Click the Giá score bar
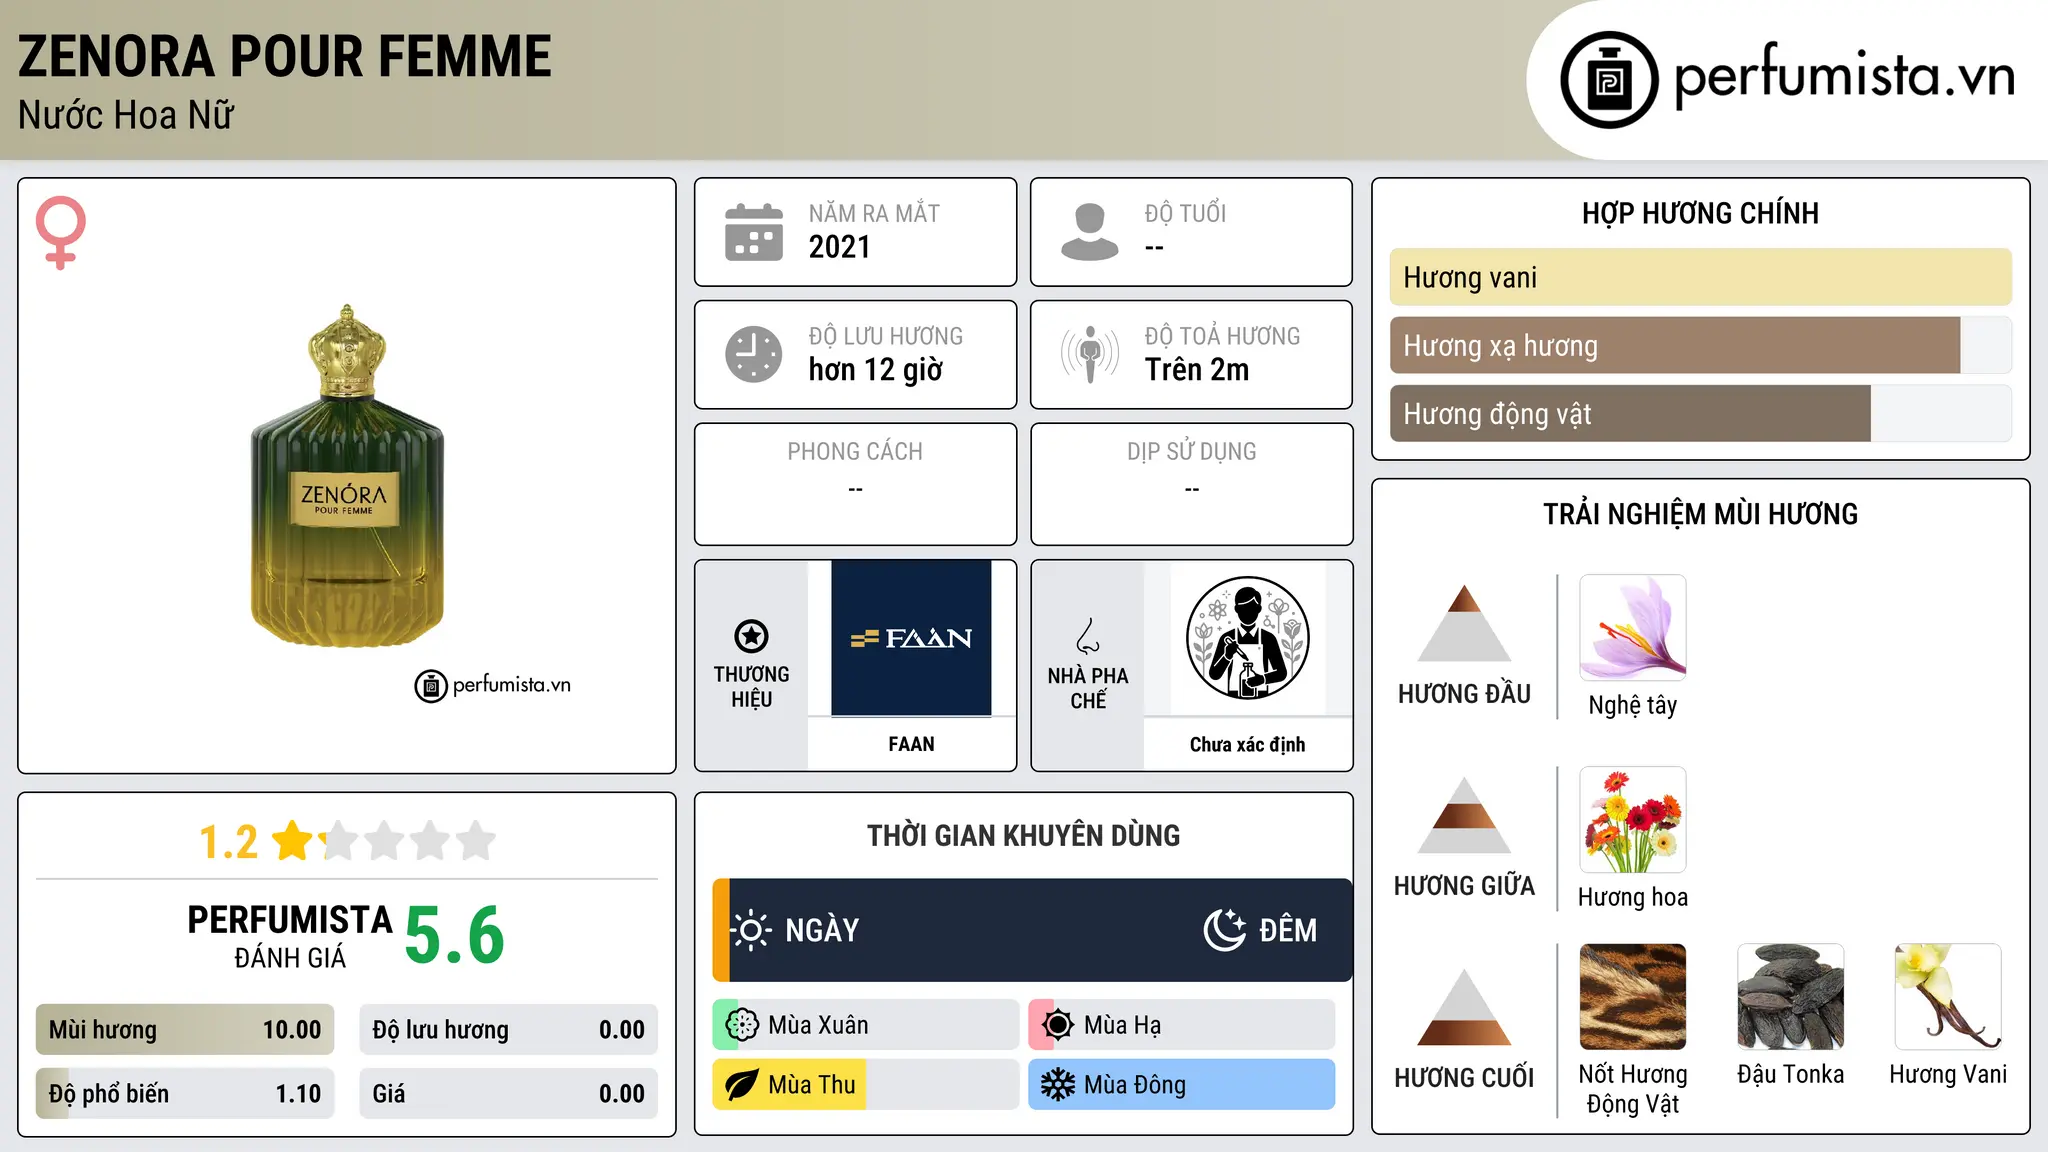Screen dimensions: 2048x1152 [x=509, y=1094]
